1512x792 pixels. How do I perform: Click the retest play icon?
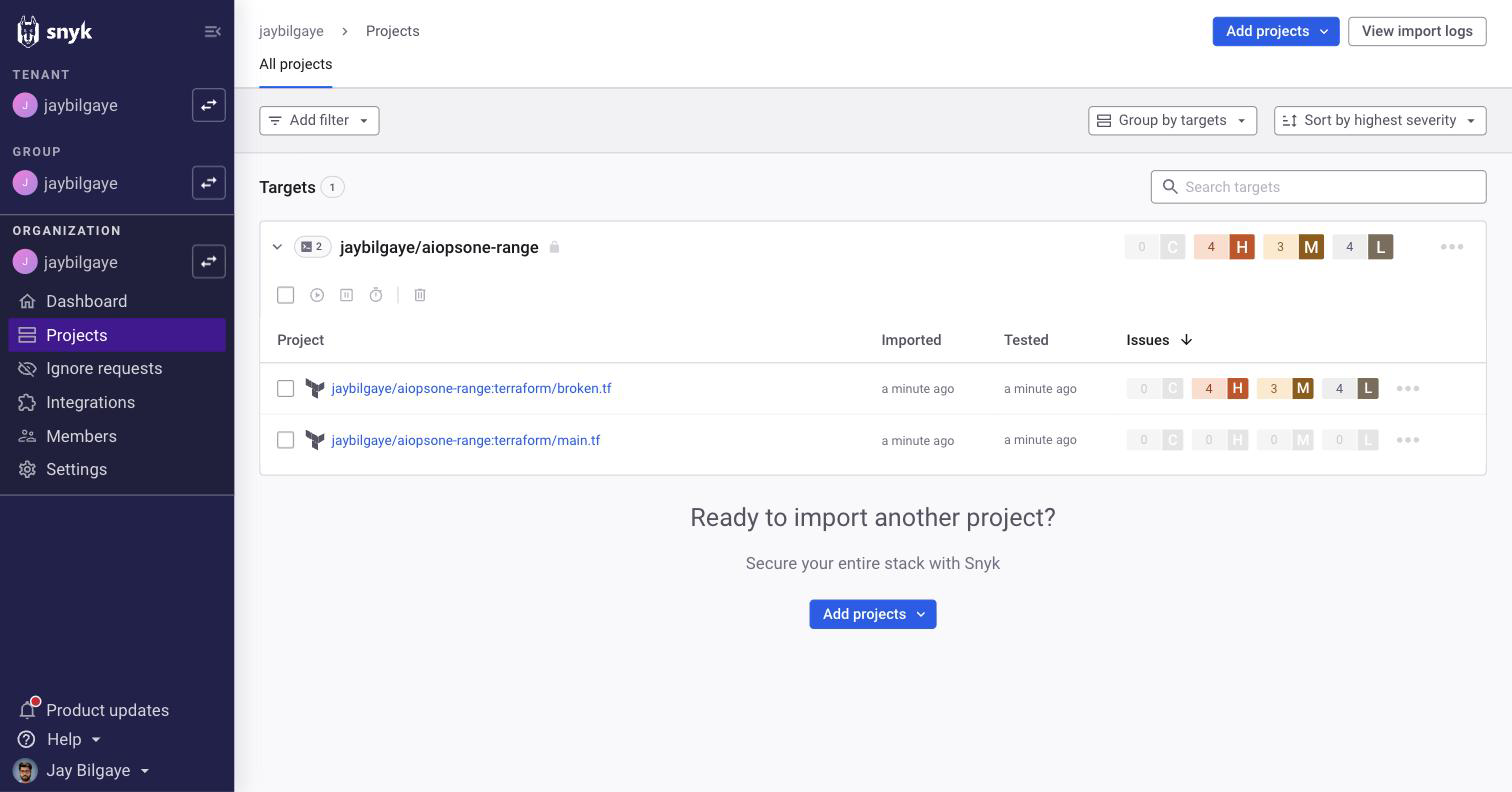317,295
